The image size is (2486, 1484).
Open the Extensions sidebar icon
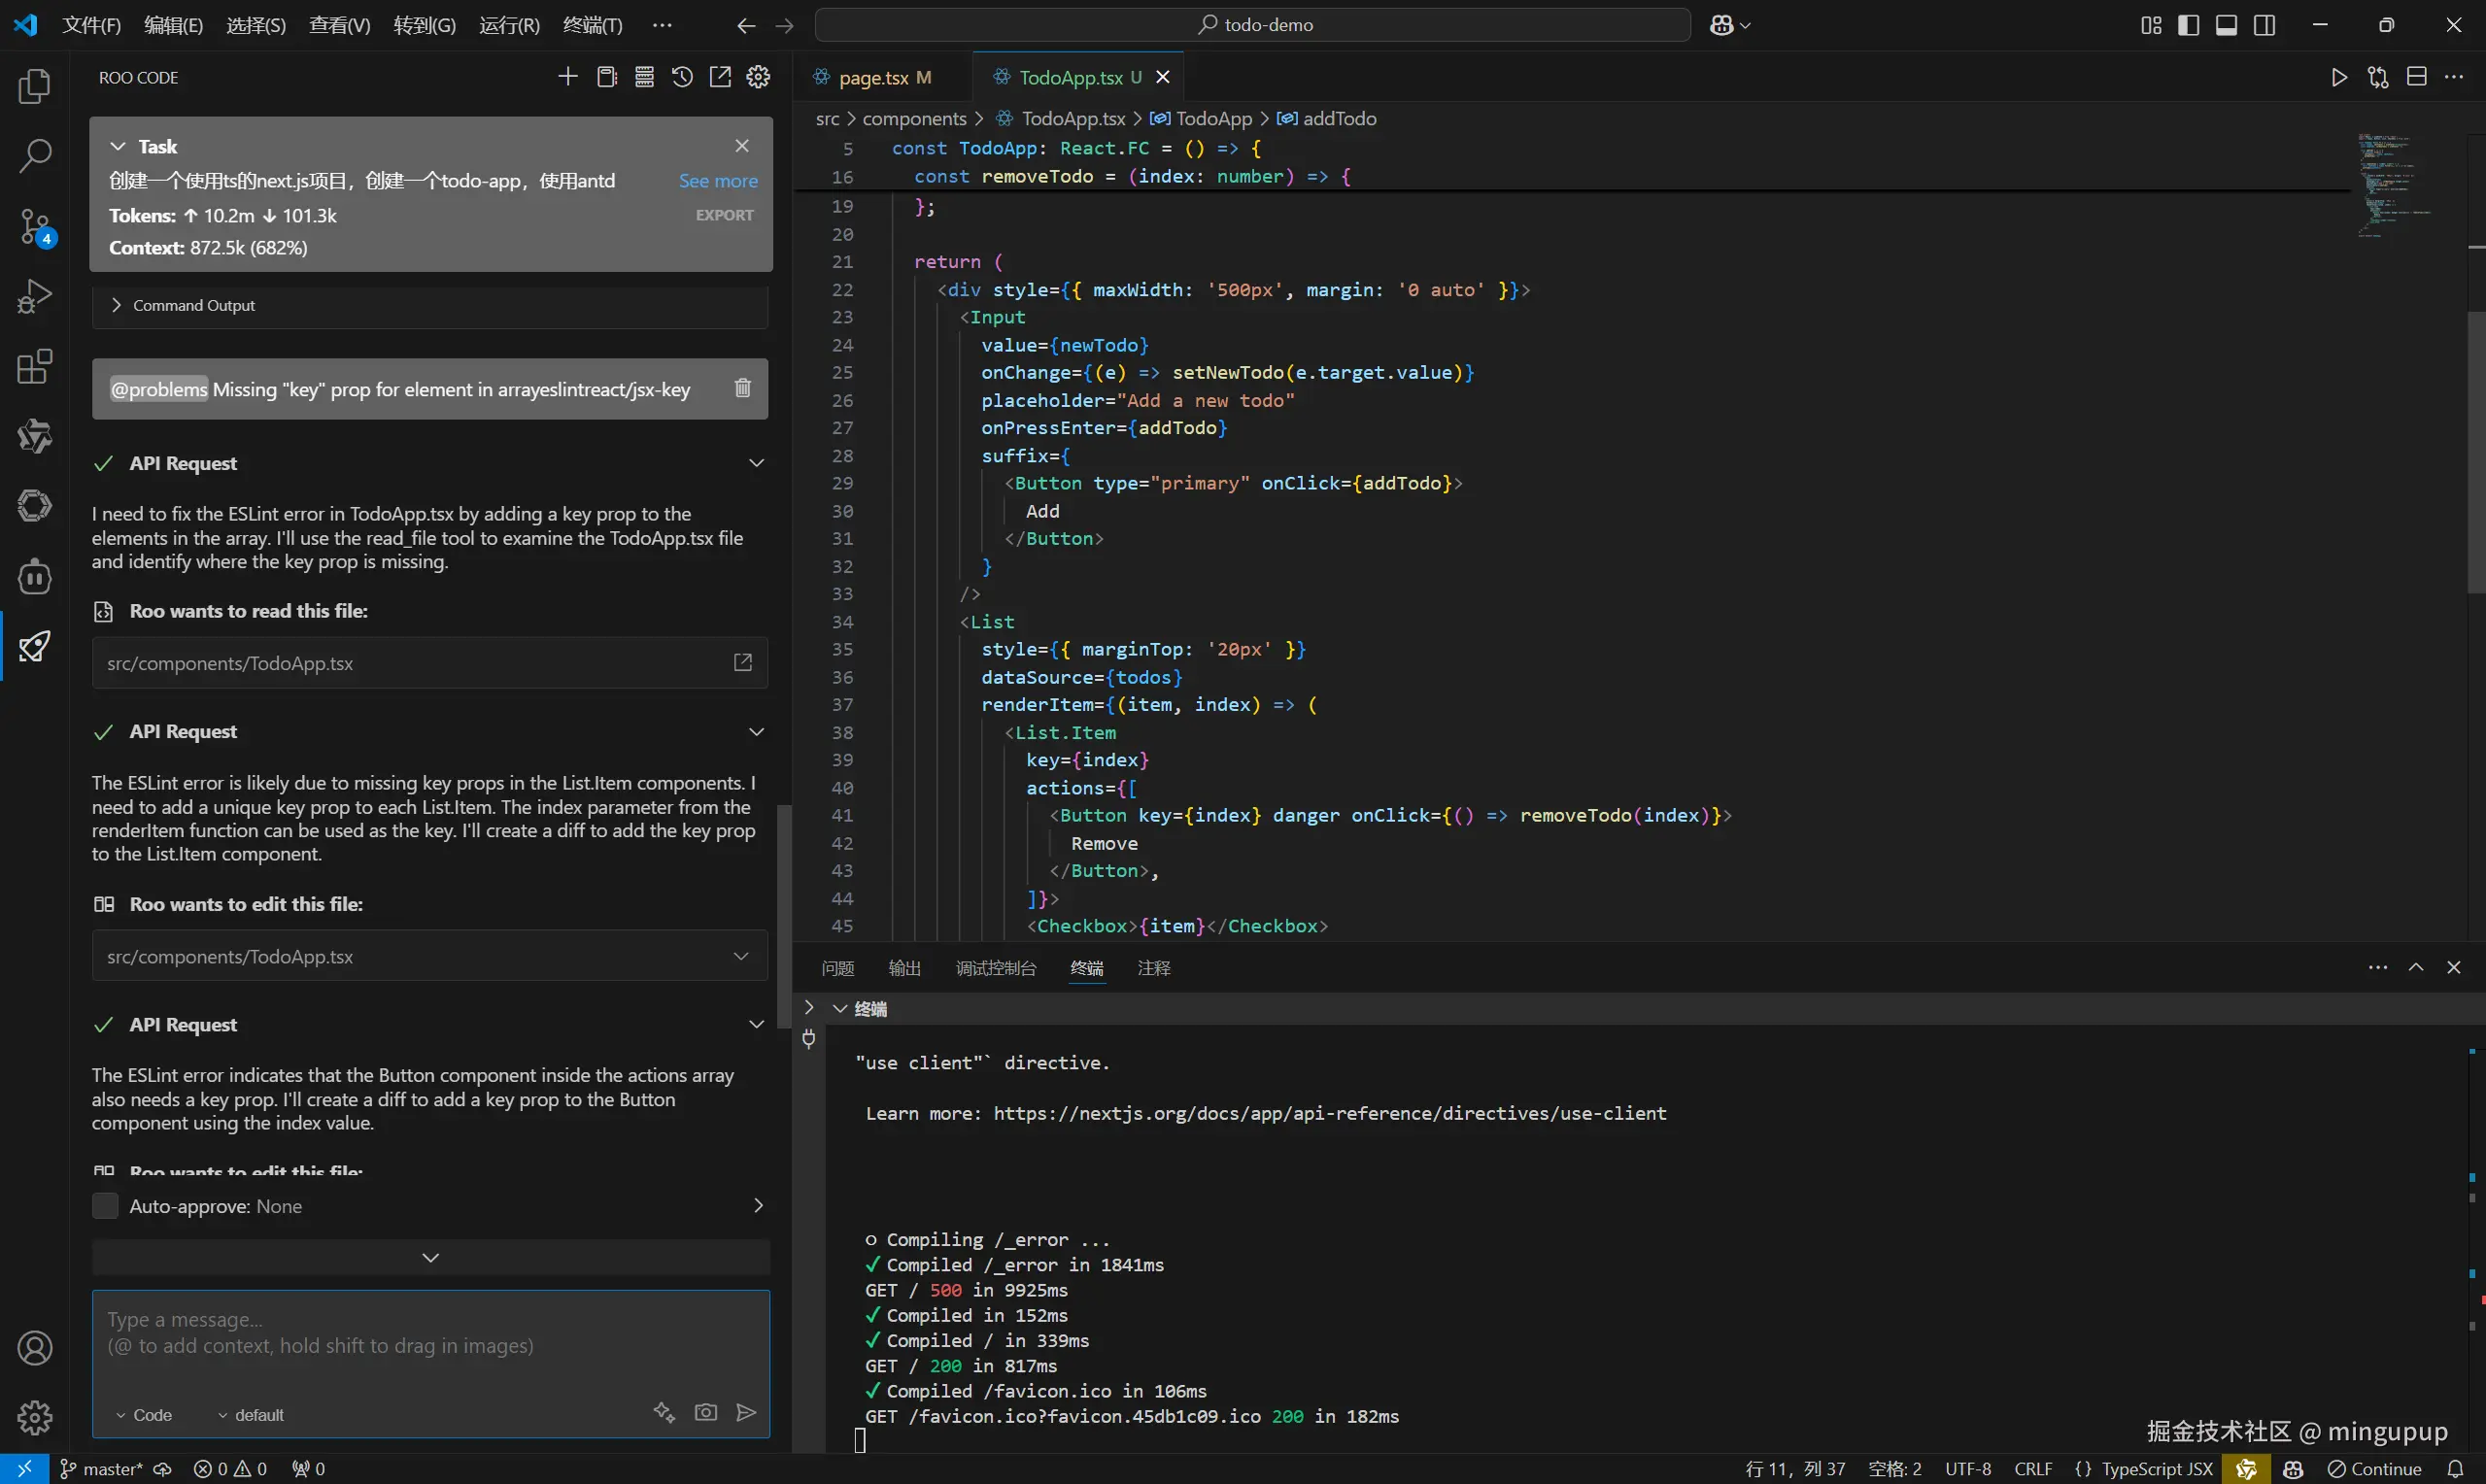(35, 367)
